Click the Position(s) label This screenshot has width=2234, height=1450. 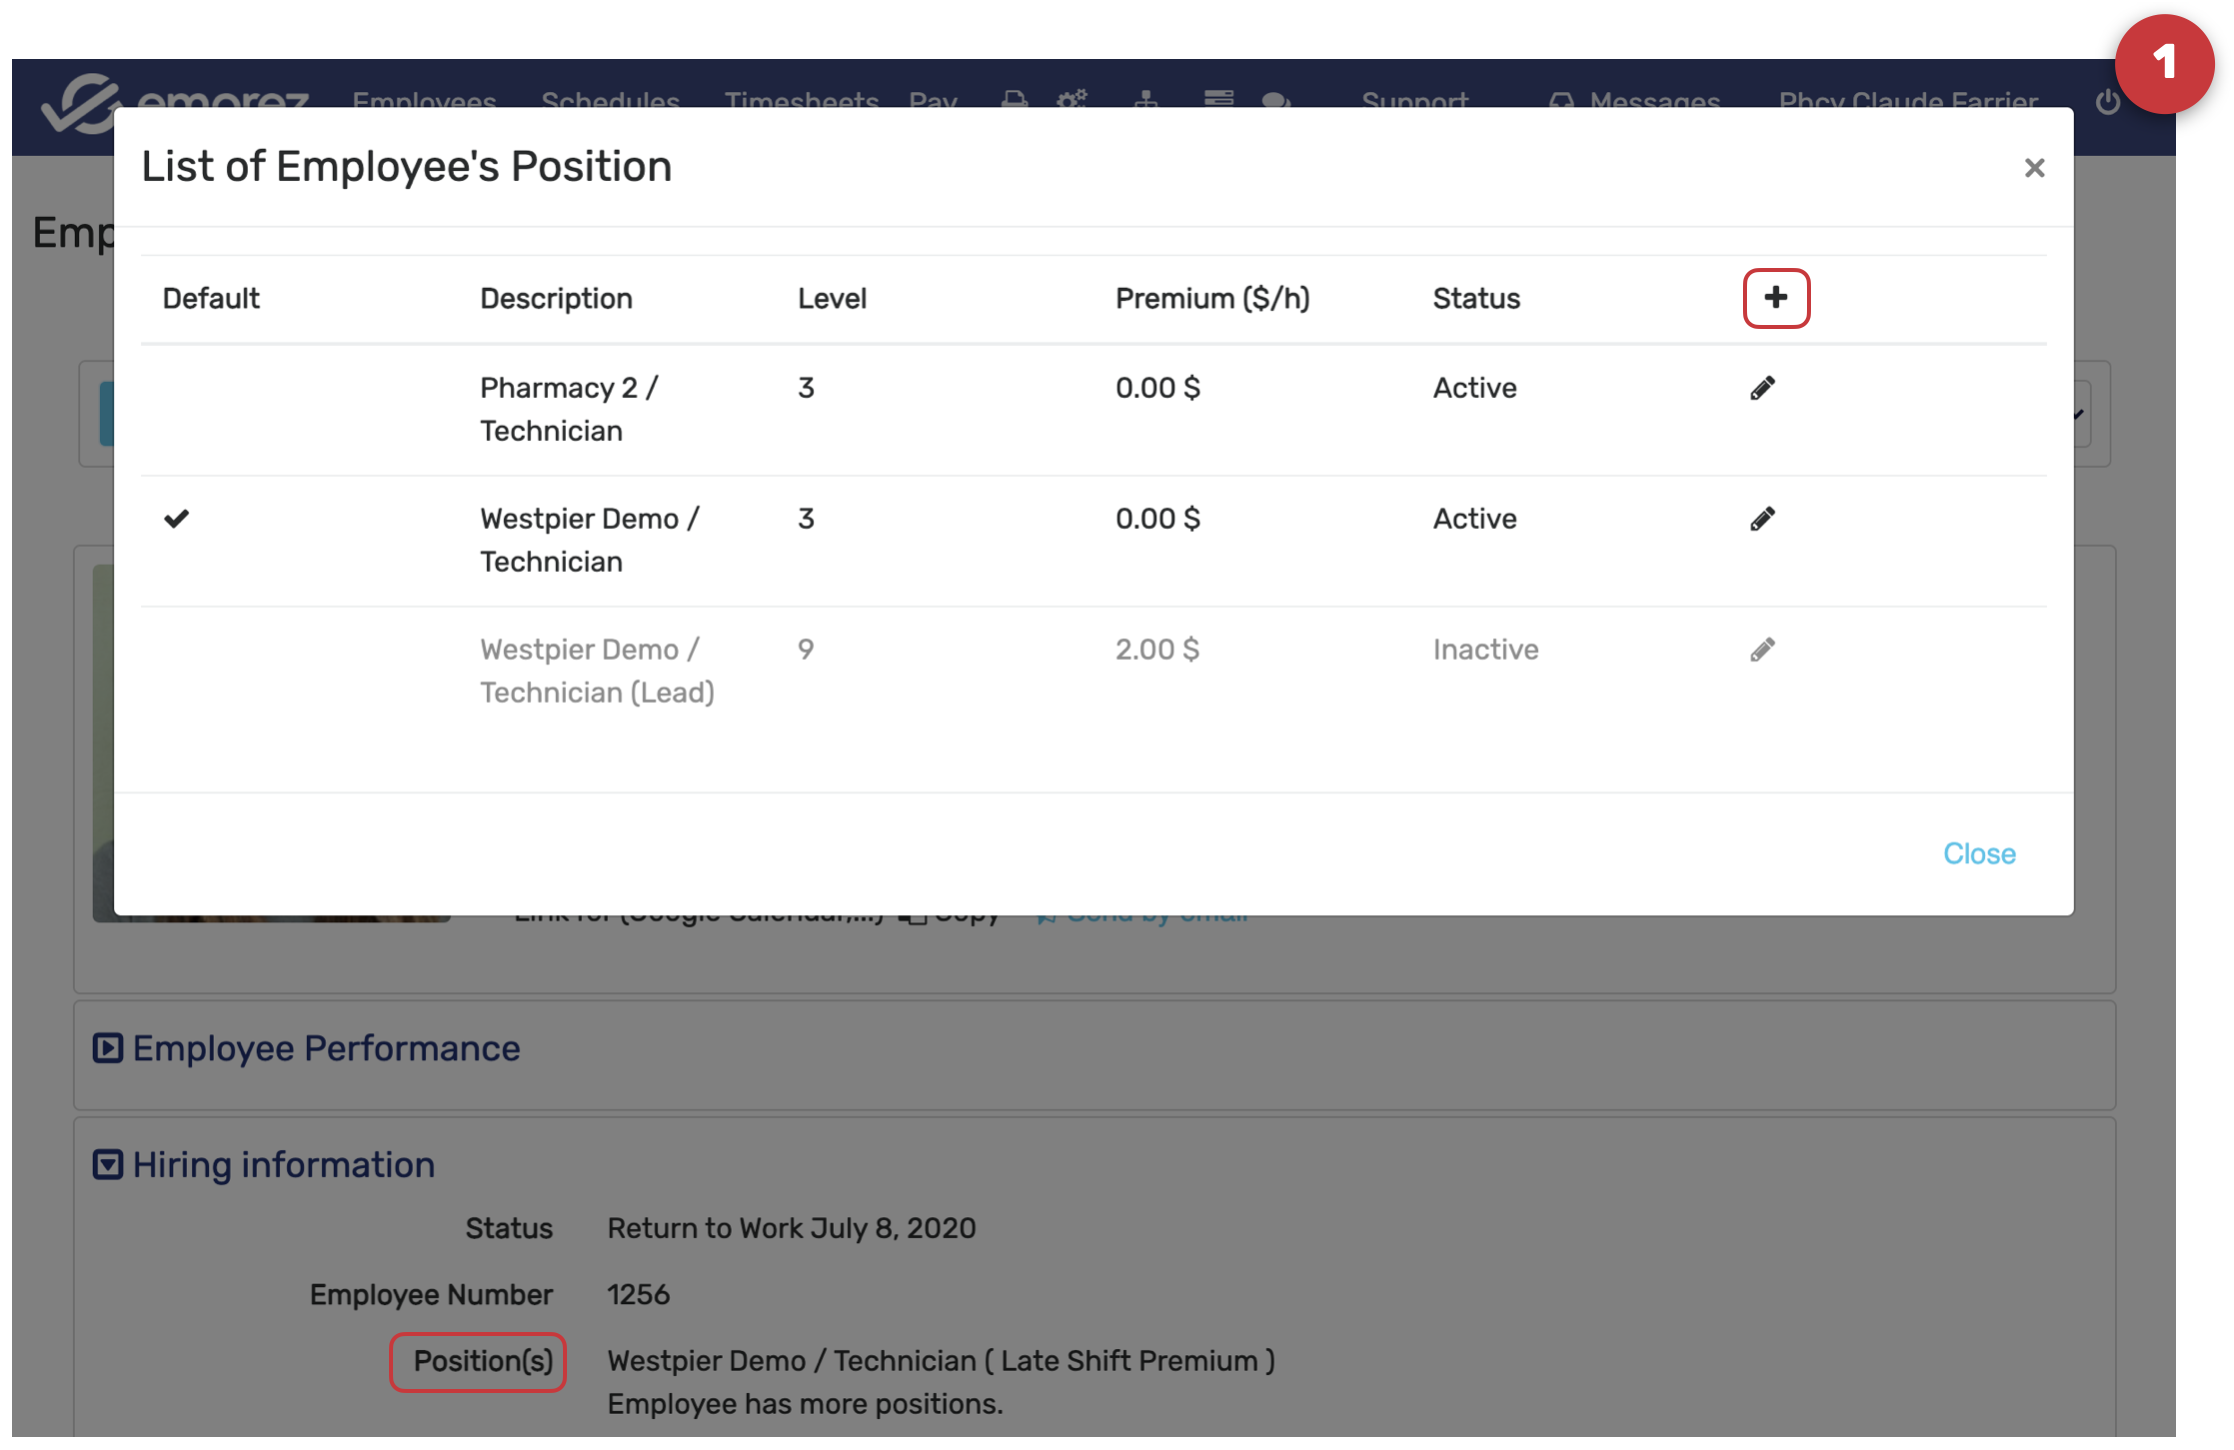(x=482, y=1361)
